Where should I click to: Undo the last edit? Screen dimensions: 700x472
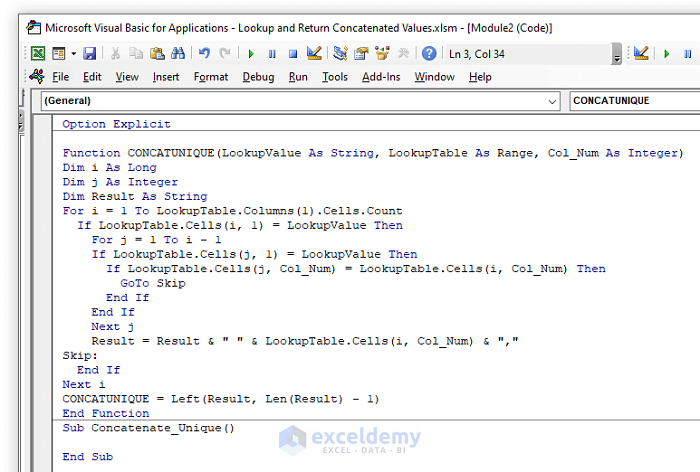[x=204, y=54]
